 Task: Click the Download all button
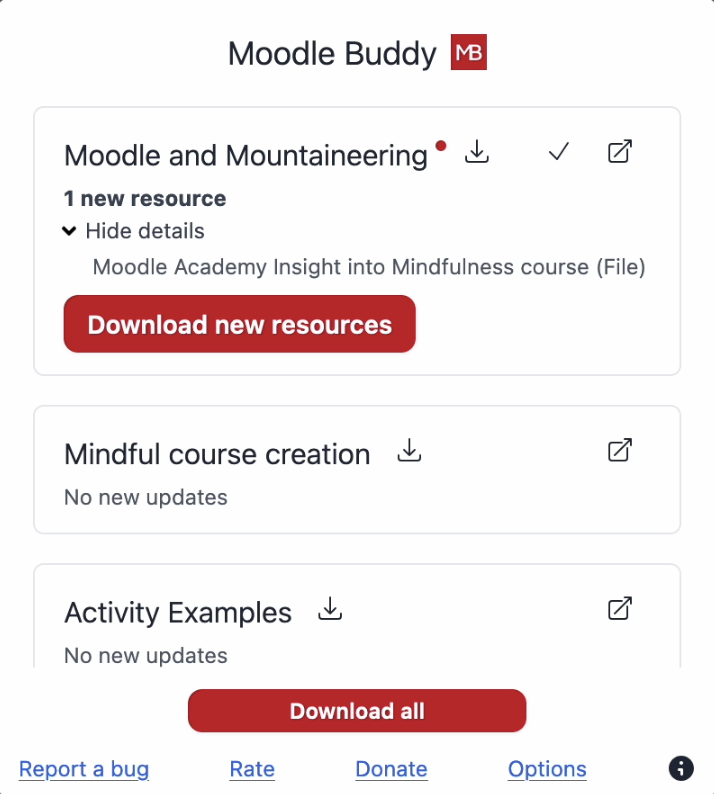coord(357,711)
